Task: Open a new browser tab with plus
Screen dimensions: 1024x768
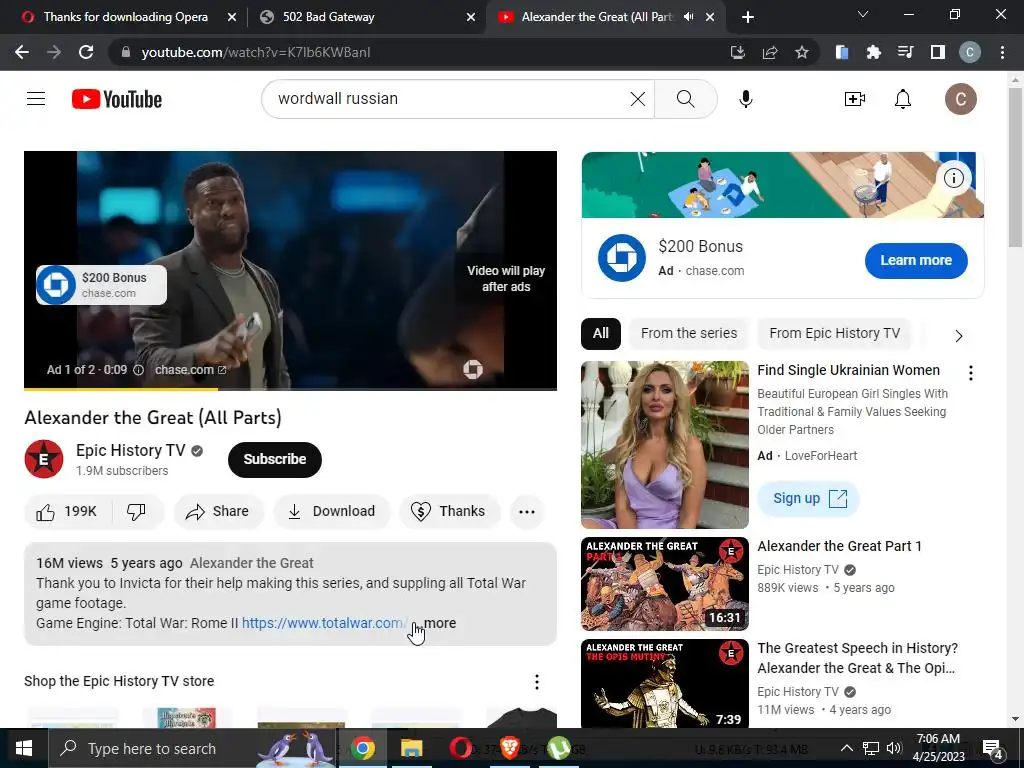Action: (x=748, y=17)
